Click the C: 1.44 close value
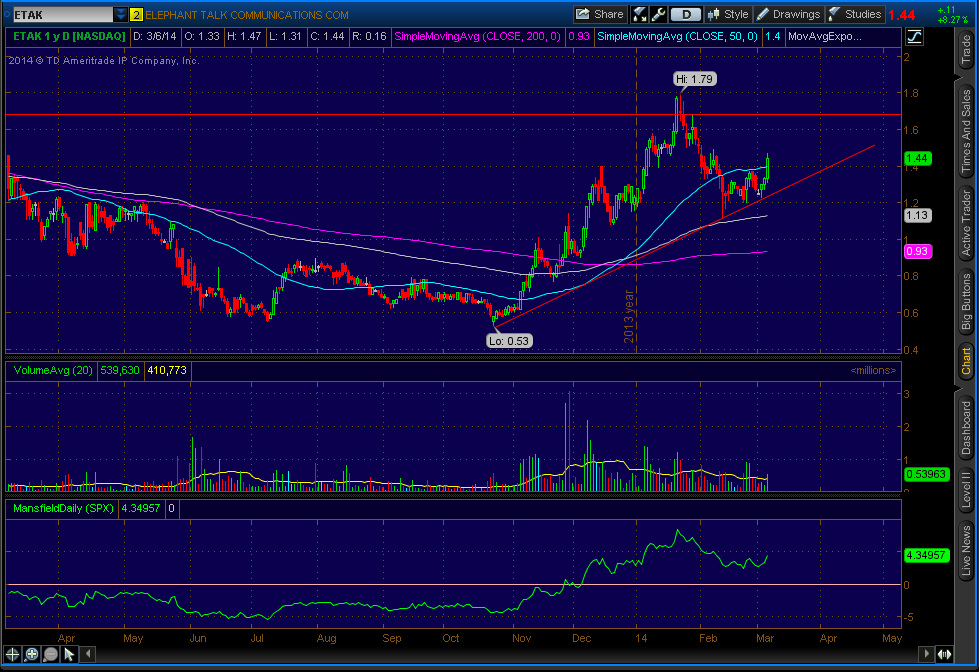979x672 pixels. click(327, 36)
